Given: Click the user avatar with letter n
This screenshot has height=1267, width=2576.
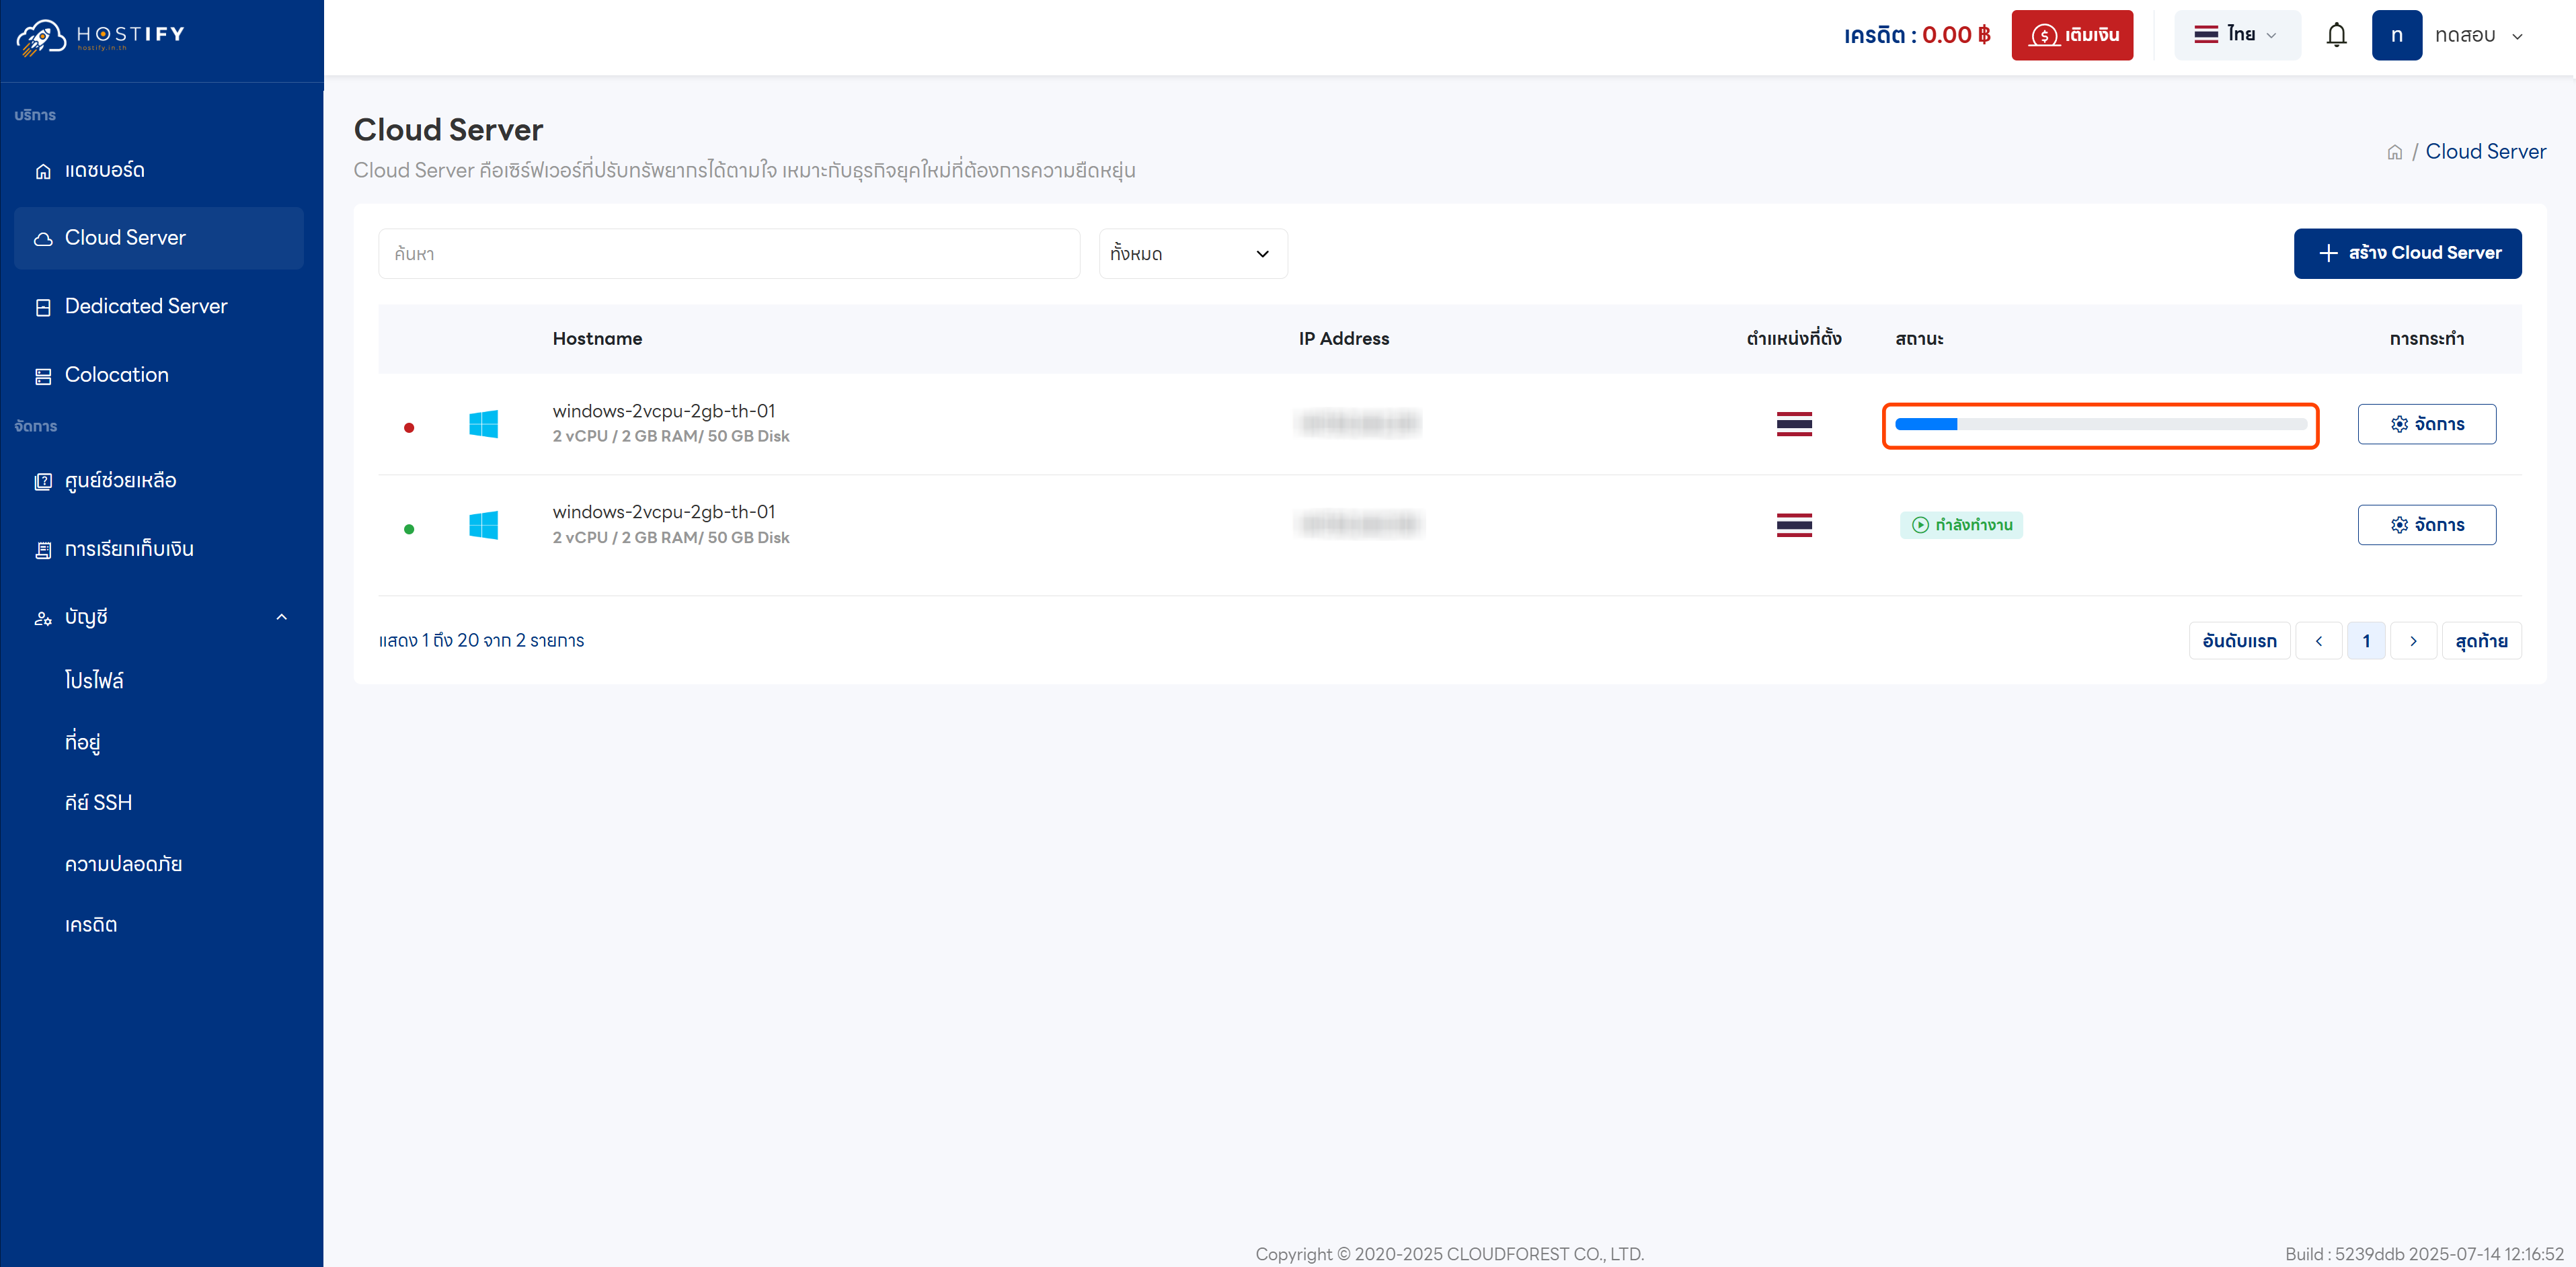Looking at the screenshot, I should (x=2396, y=35).
